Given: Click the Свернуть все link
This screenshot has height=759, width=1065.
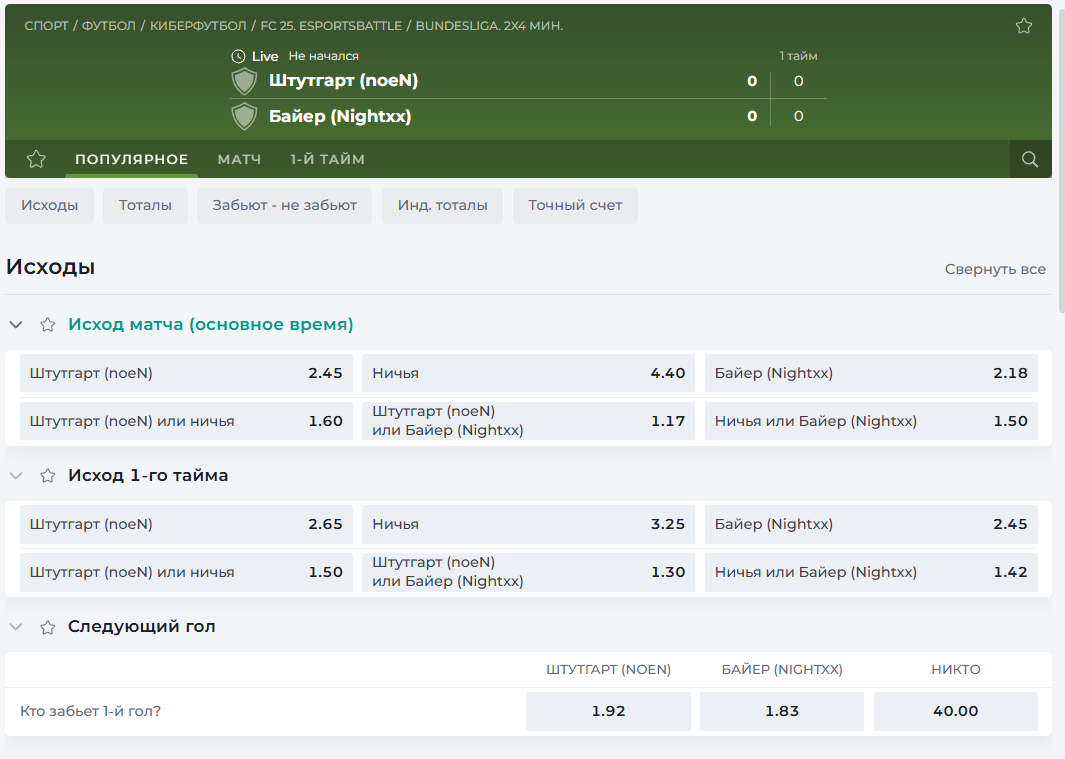Looking at the screenshot, I should [x=995, y=269].
